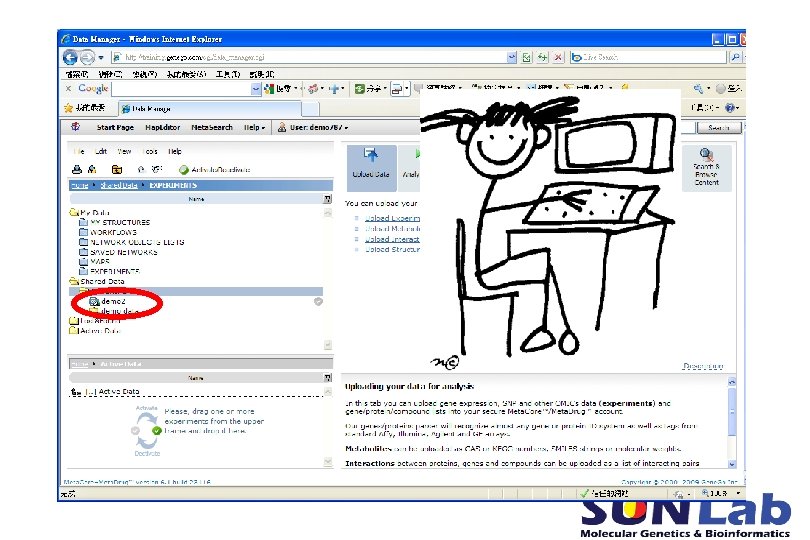Click the Upload Data tab button
Image resolution: width=810 pixels, height=540 pixels.
(371, 168)
